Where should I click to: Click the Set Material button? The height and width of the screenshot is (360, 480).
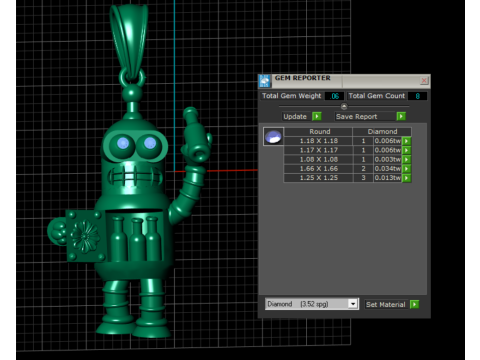386,304
